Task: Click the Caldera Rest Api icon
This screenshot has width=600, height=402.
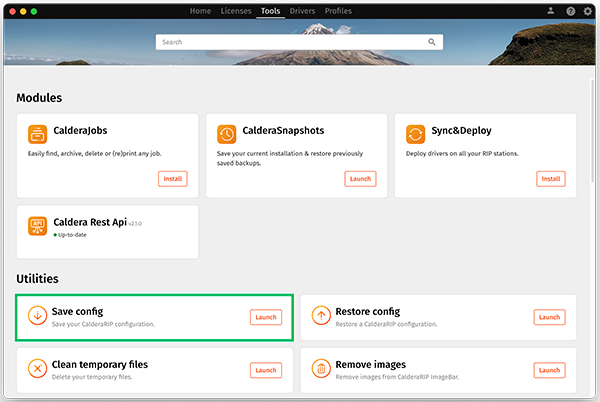Action: click(37, 226)
